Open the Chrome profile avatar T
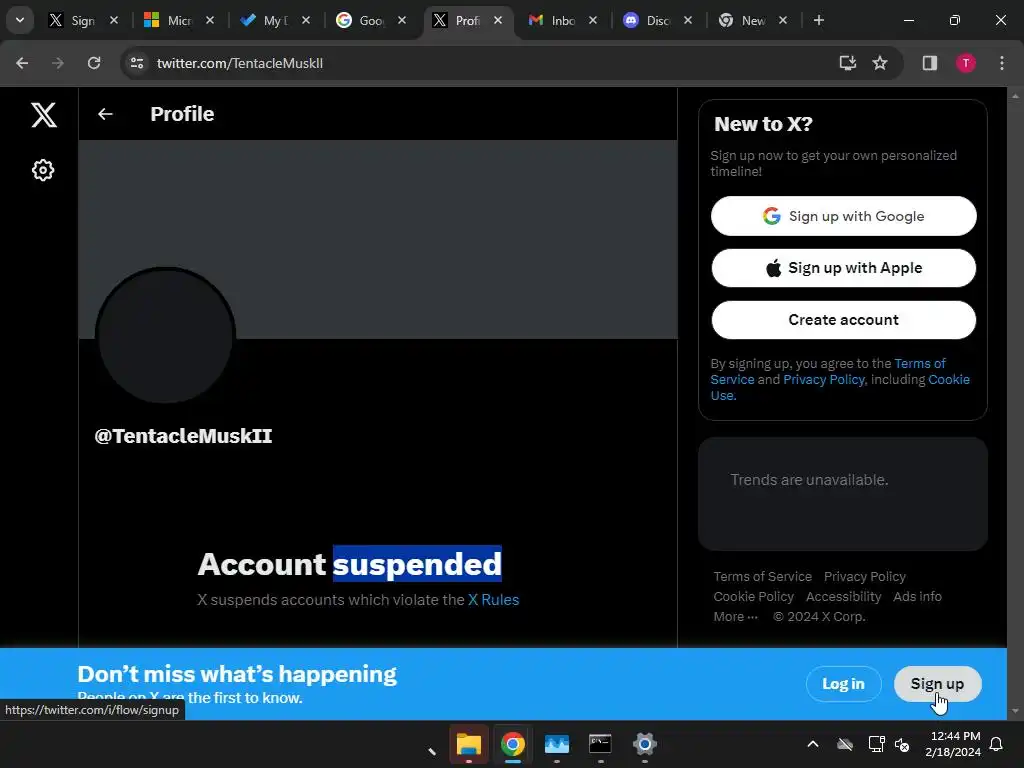 pos(966,63)
